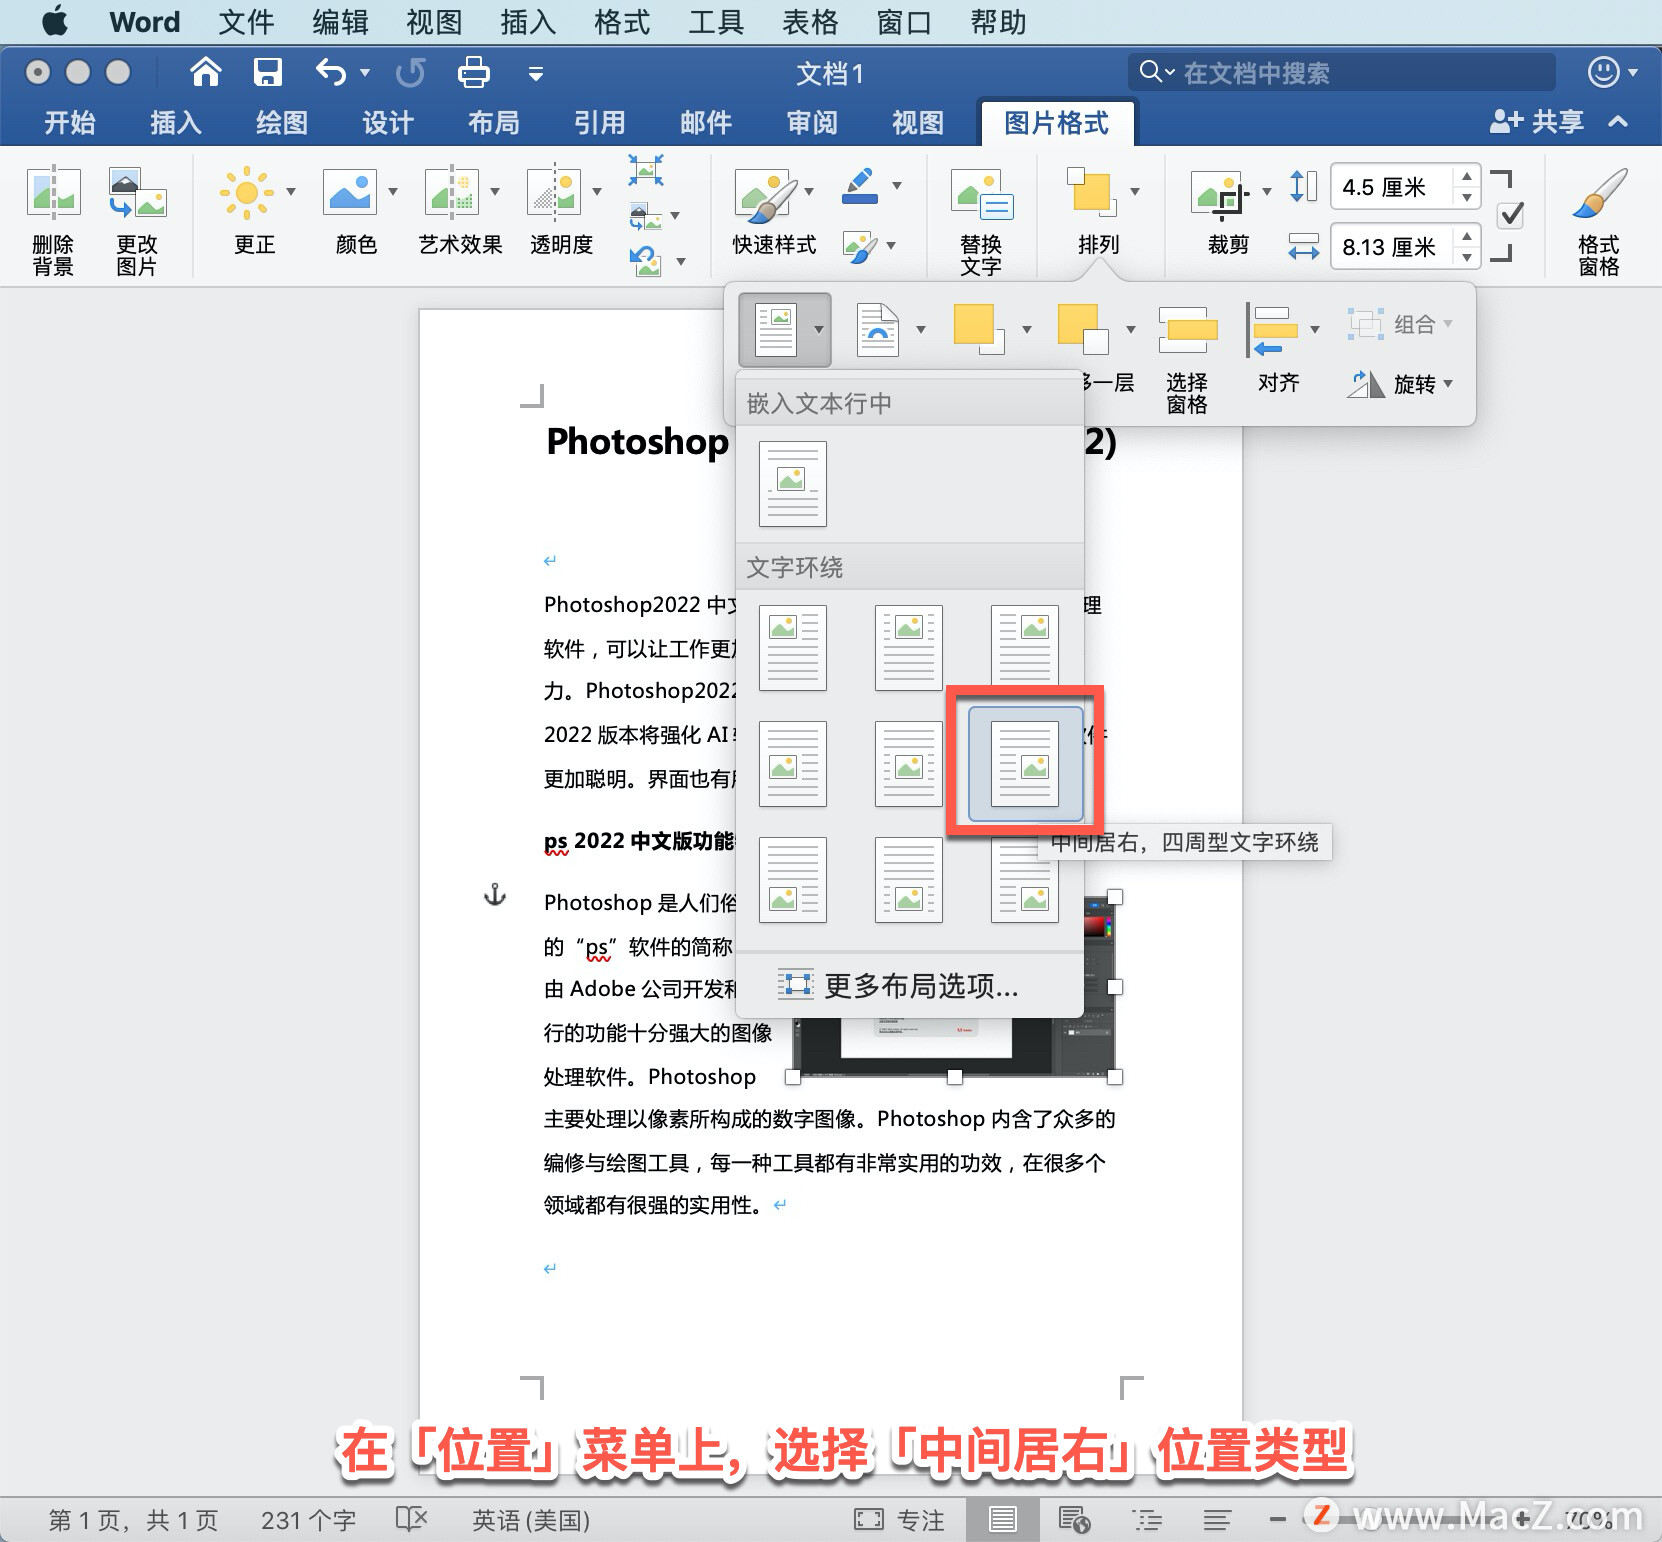
Task: Click the width stepper down arrow
Action: tap(1466, 257)
